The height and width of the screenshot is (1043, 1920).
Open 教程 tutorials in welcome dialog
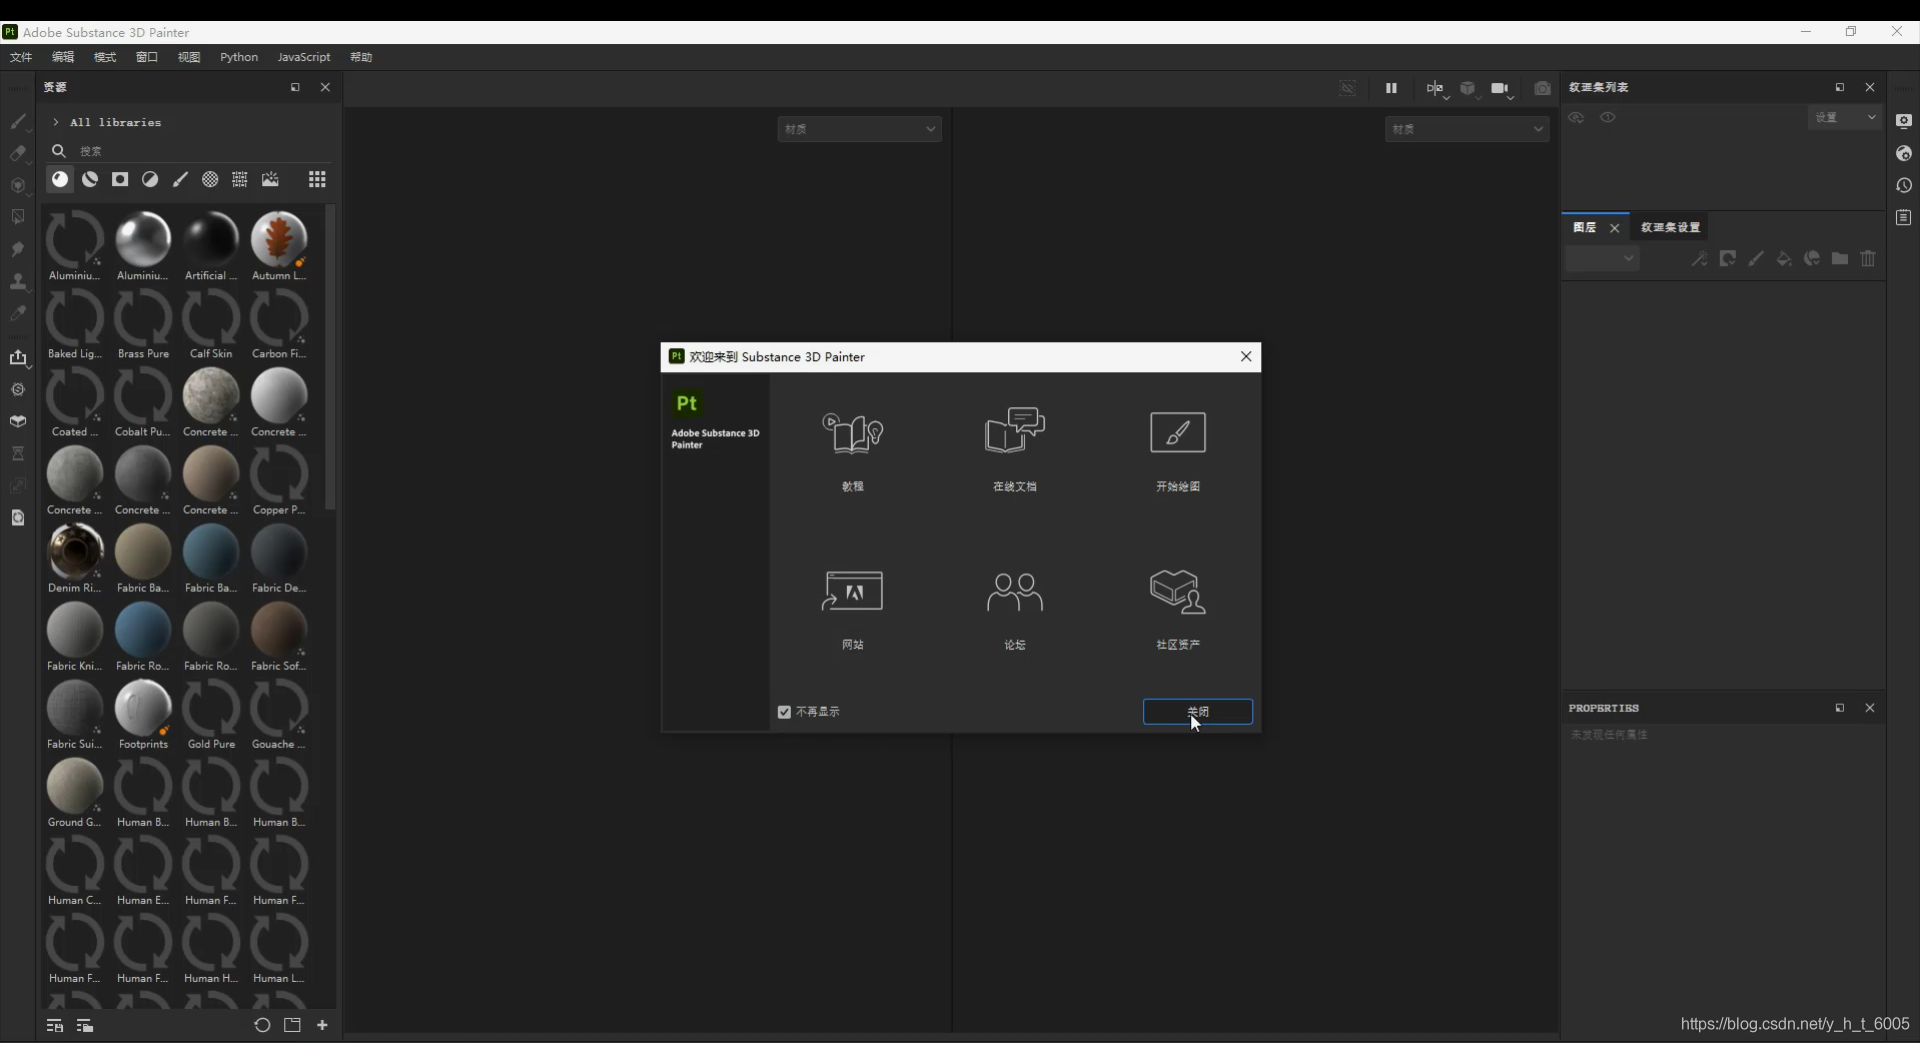tap(853, 450)
